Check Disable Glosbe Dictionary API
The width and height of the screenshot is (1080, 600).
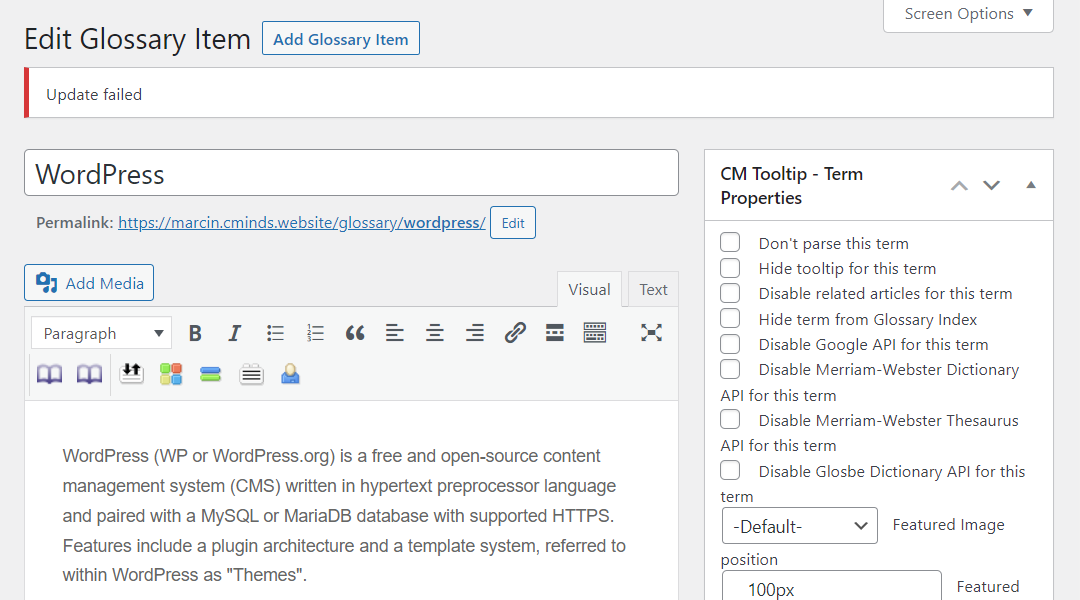click(730, 470)
